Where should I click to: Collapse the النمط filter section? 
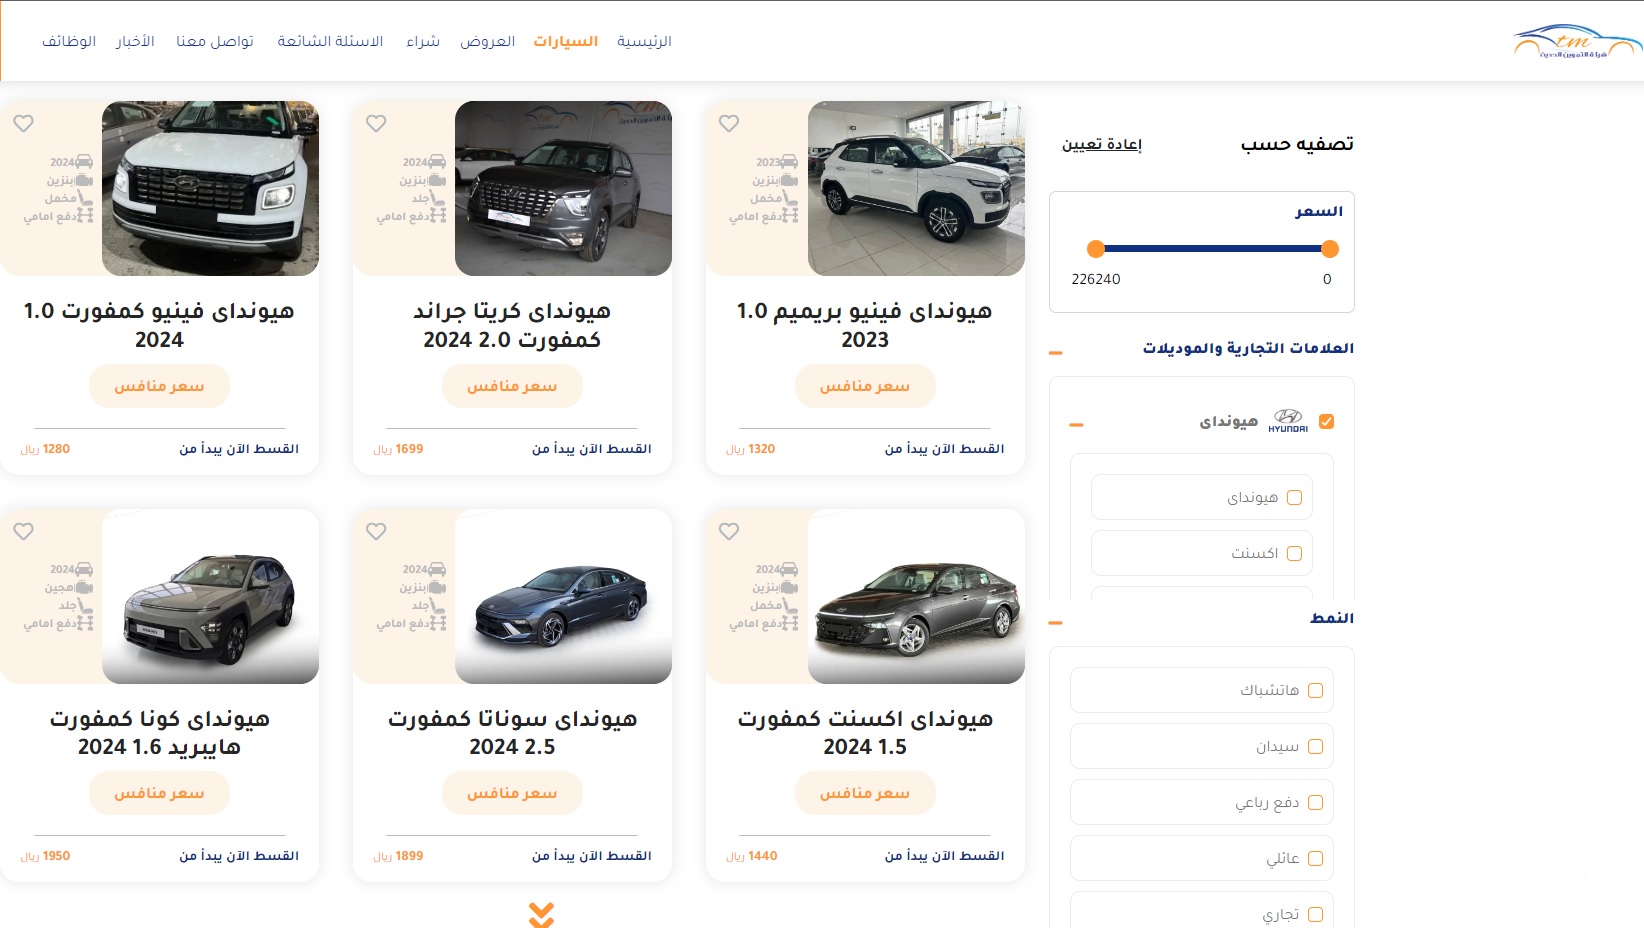(1056, 622)
